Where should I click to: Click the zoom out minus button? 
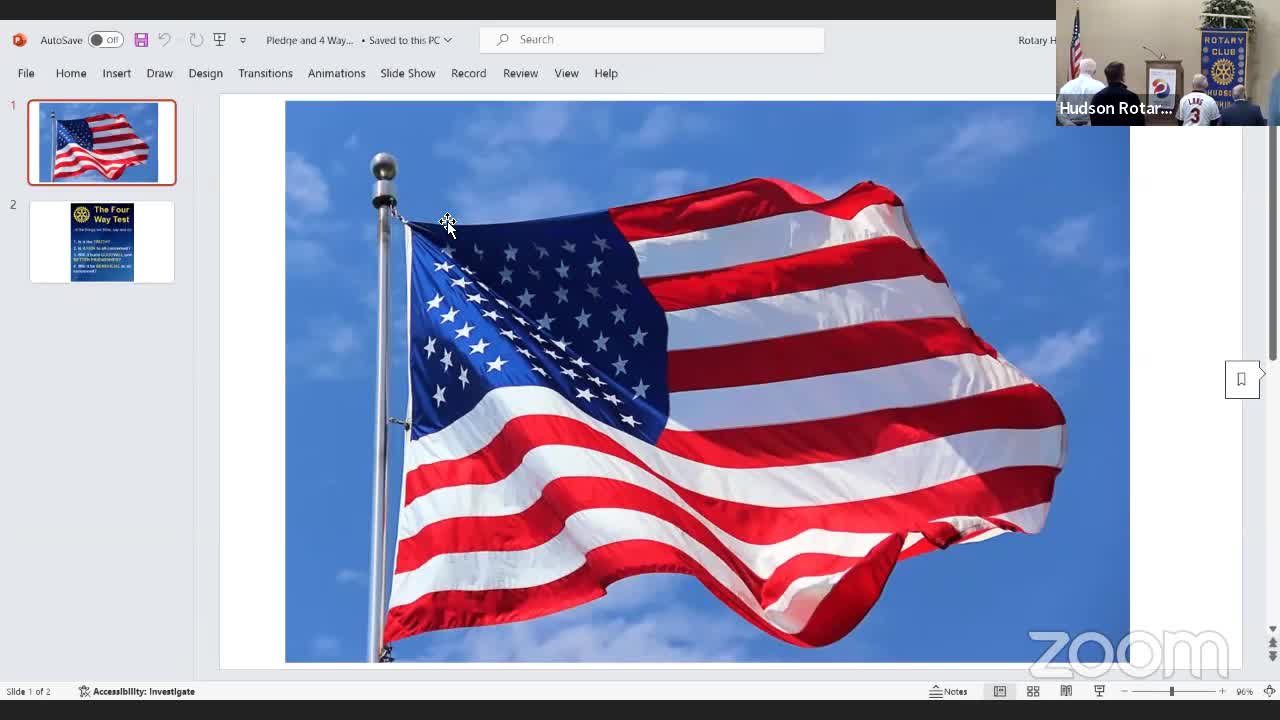tap(1125, 691)
